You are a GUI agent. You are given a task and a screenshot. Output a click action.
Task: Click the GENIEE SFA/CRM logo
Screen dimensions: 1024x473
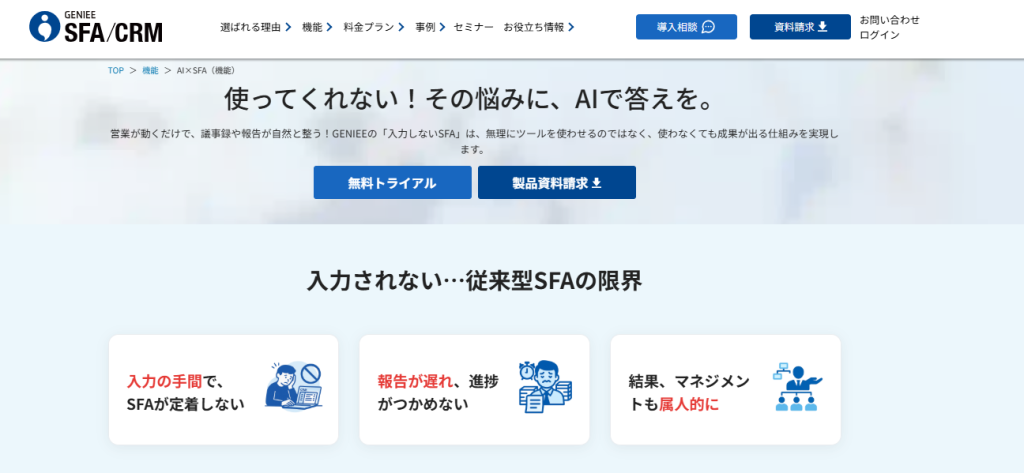click(x=96, y=27)
